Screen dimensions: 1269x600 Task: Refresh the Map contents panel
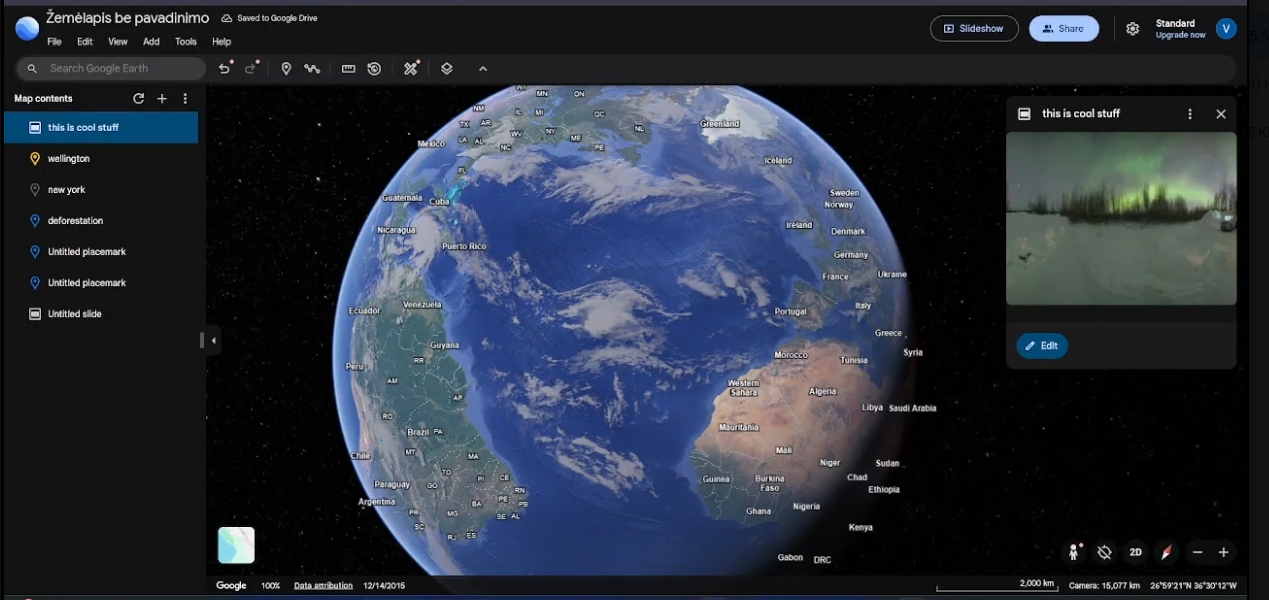tap(139, 98)
